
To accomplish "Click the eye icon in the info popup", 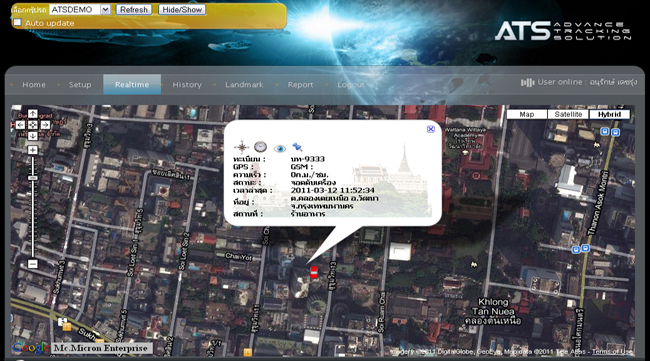I will coord(280,148).
